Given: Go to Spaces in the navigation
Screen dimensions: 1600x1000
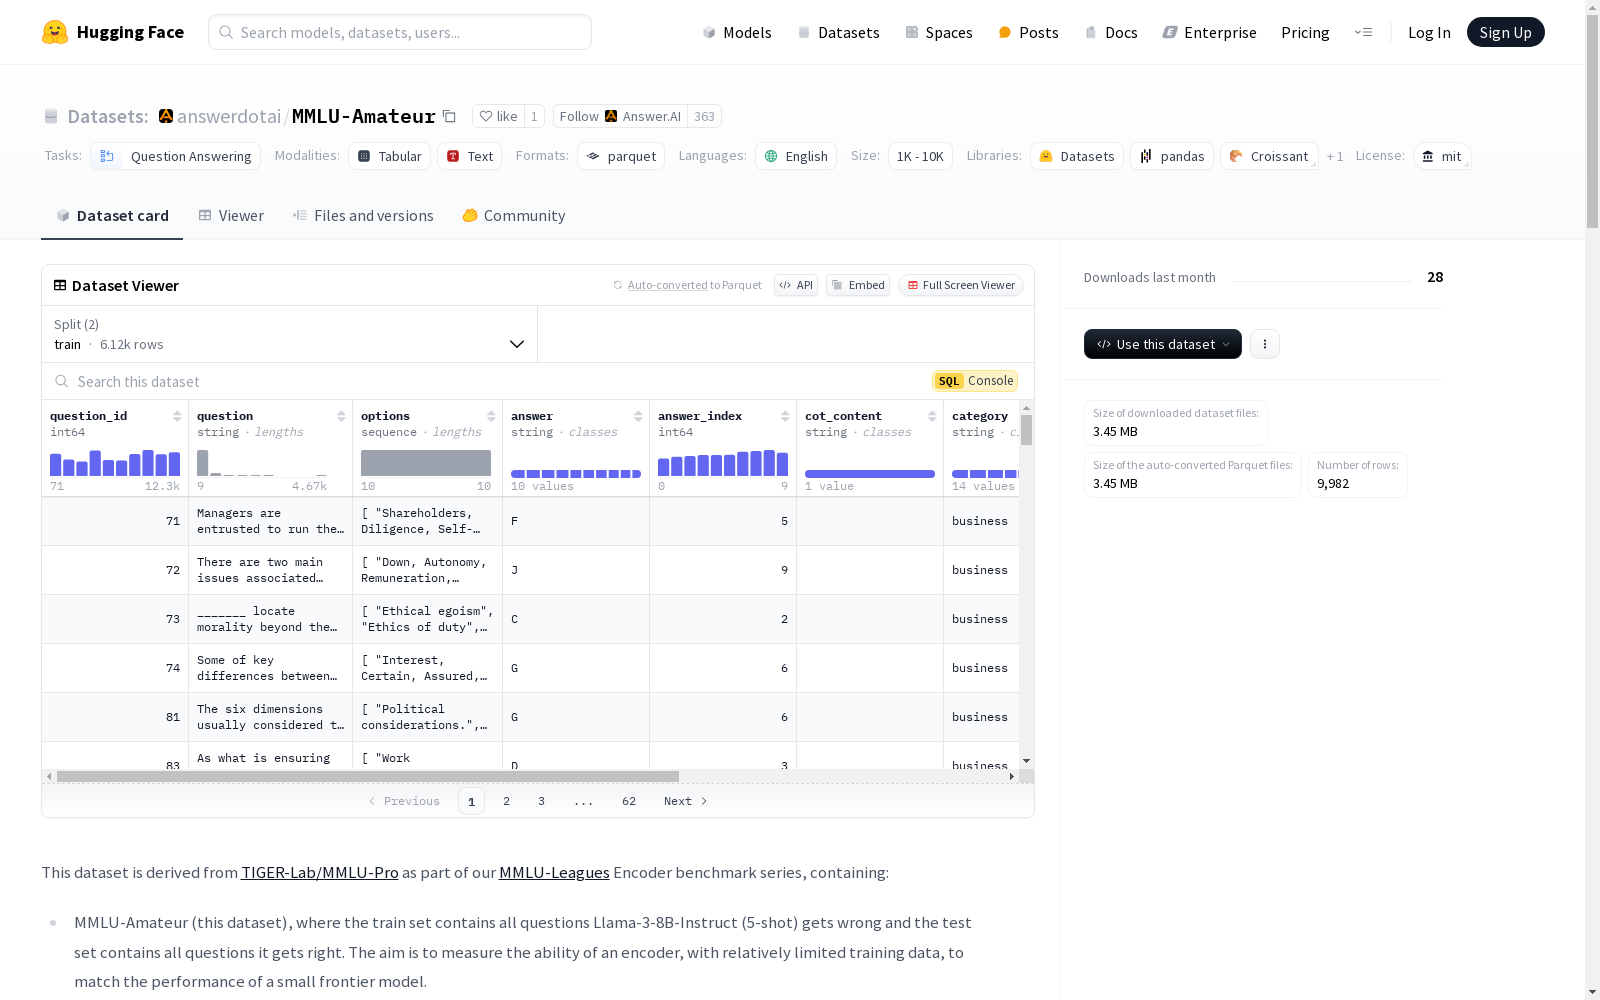Looking at the screenshot, I should pyautogui.click(x=939, y=32).
